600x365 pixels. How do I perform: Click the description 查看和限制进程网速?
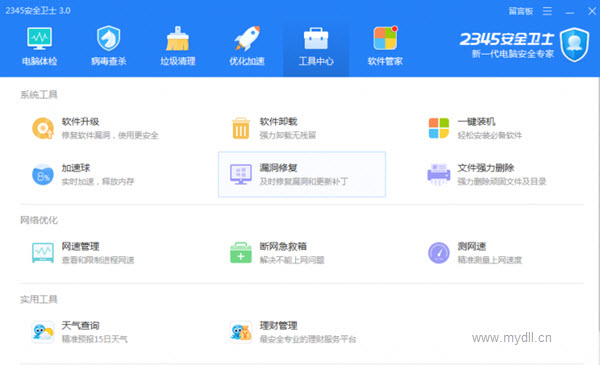tap(98, 260)
